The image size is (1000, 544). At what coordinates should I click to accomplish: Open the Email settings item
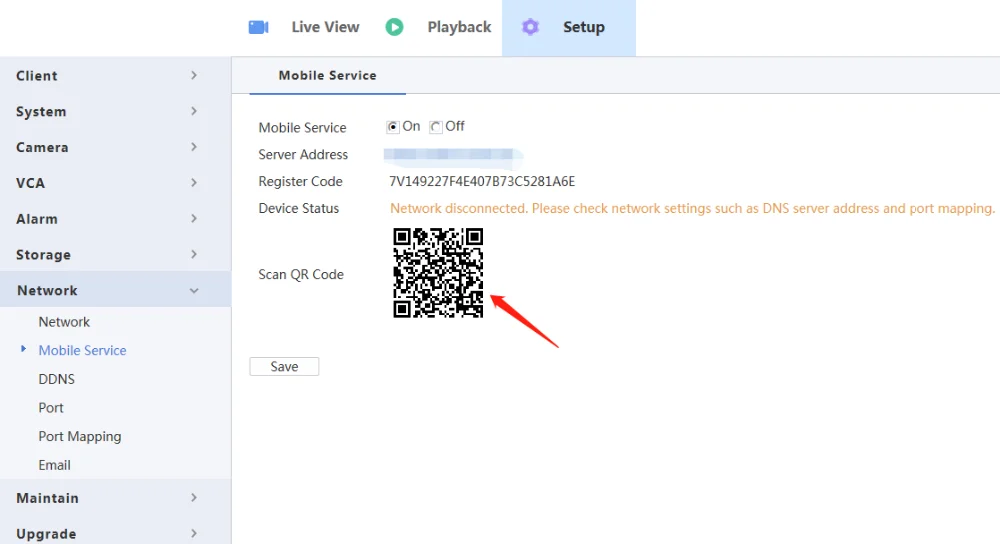[x=54, y=465]
